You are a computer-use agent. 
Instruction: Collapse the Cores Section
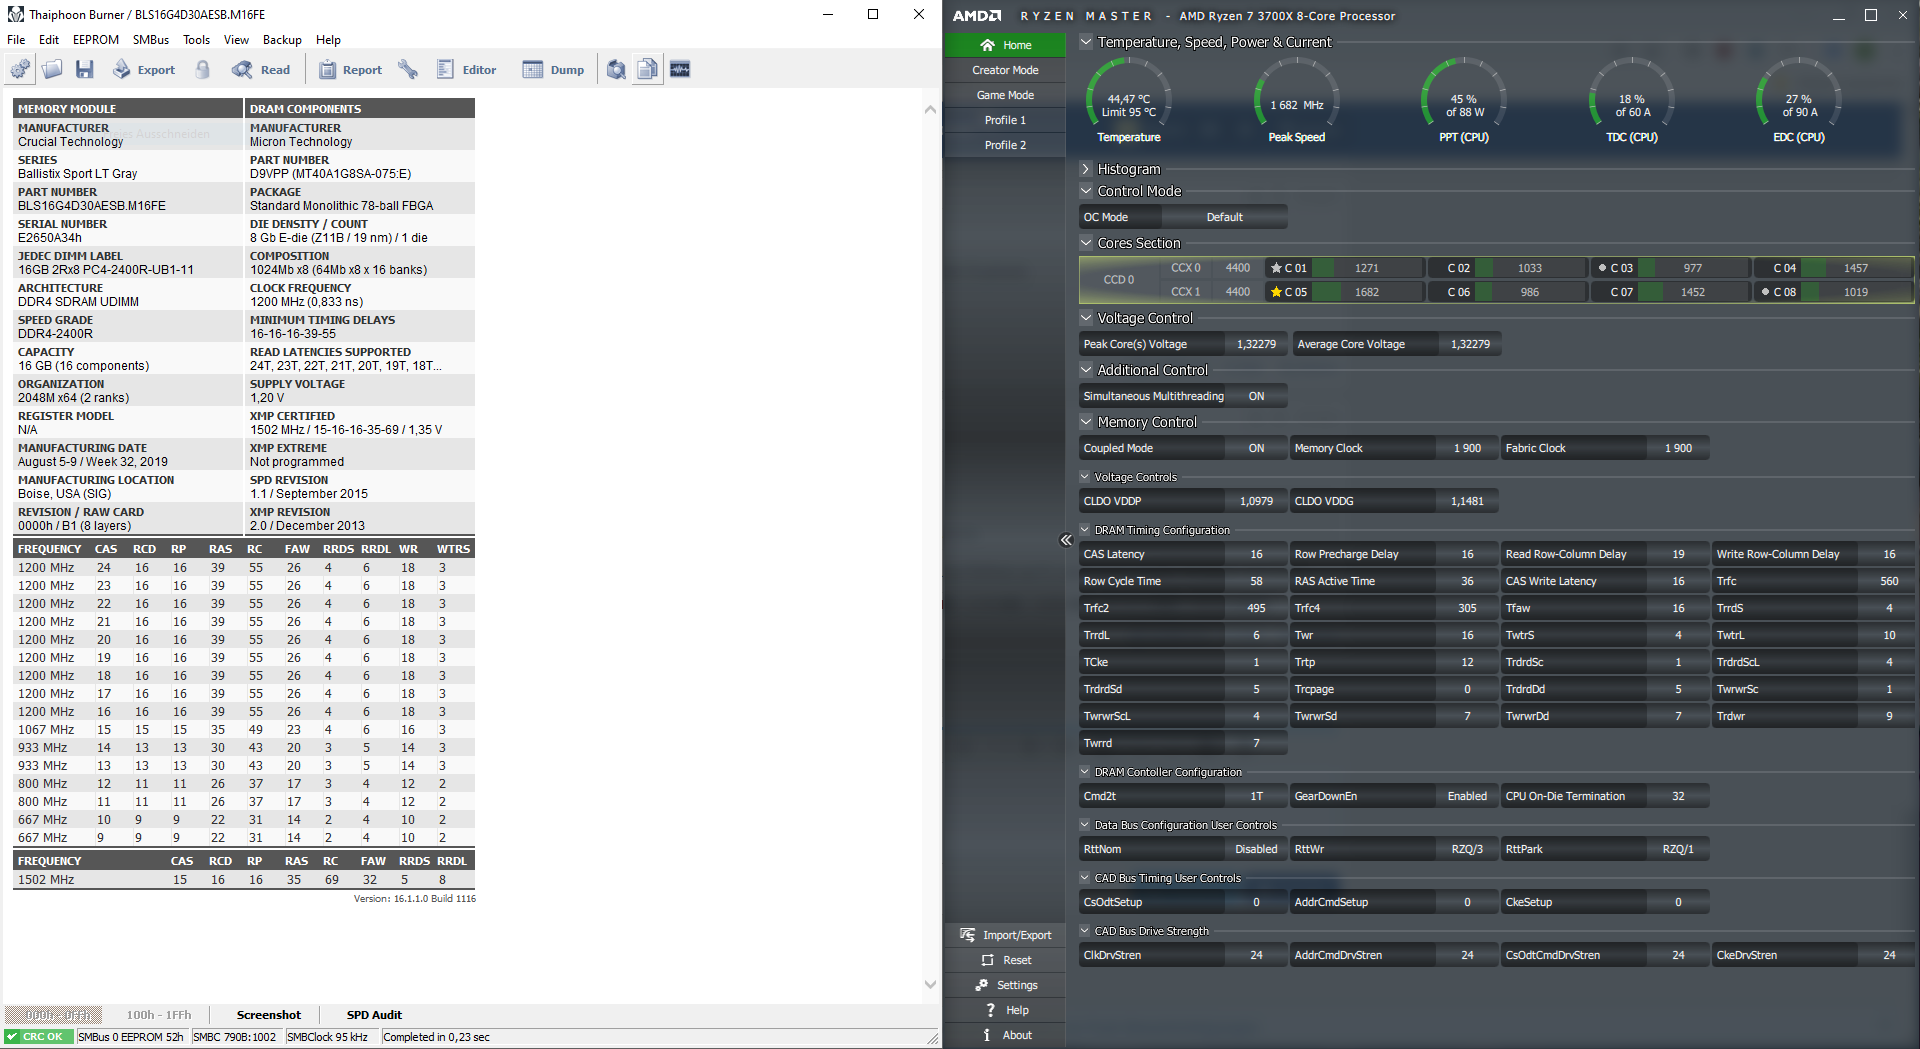pyautogui.click(x=1086, y=243)
